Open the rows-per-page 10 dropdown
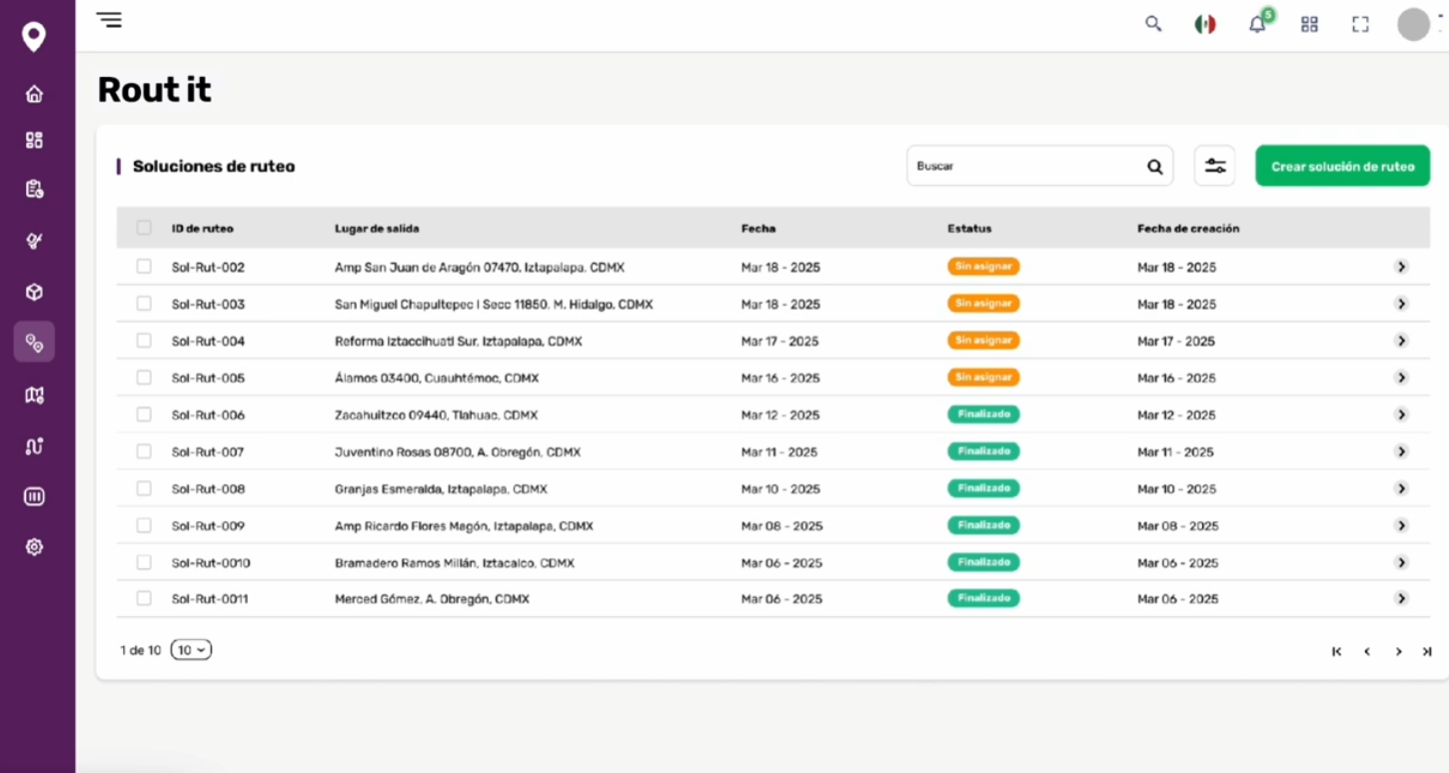This screenshot has width=1449, height=773. pyautogui.click(x=191, y=650)
